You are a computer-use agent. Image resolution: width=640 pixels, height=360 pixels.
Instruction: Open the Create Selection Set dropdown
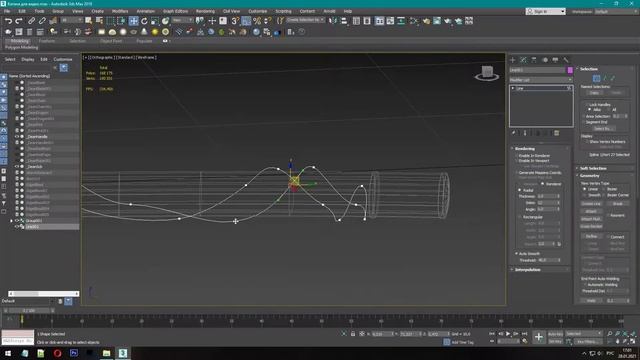click(305, 20)
